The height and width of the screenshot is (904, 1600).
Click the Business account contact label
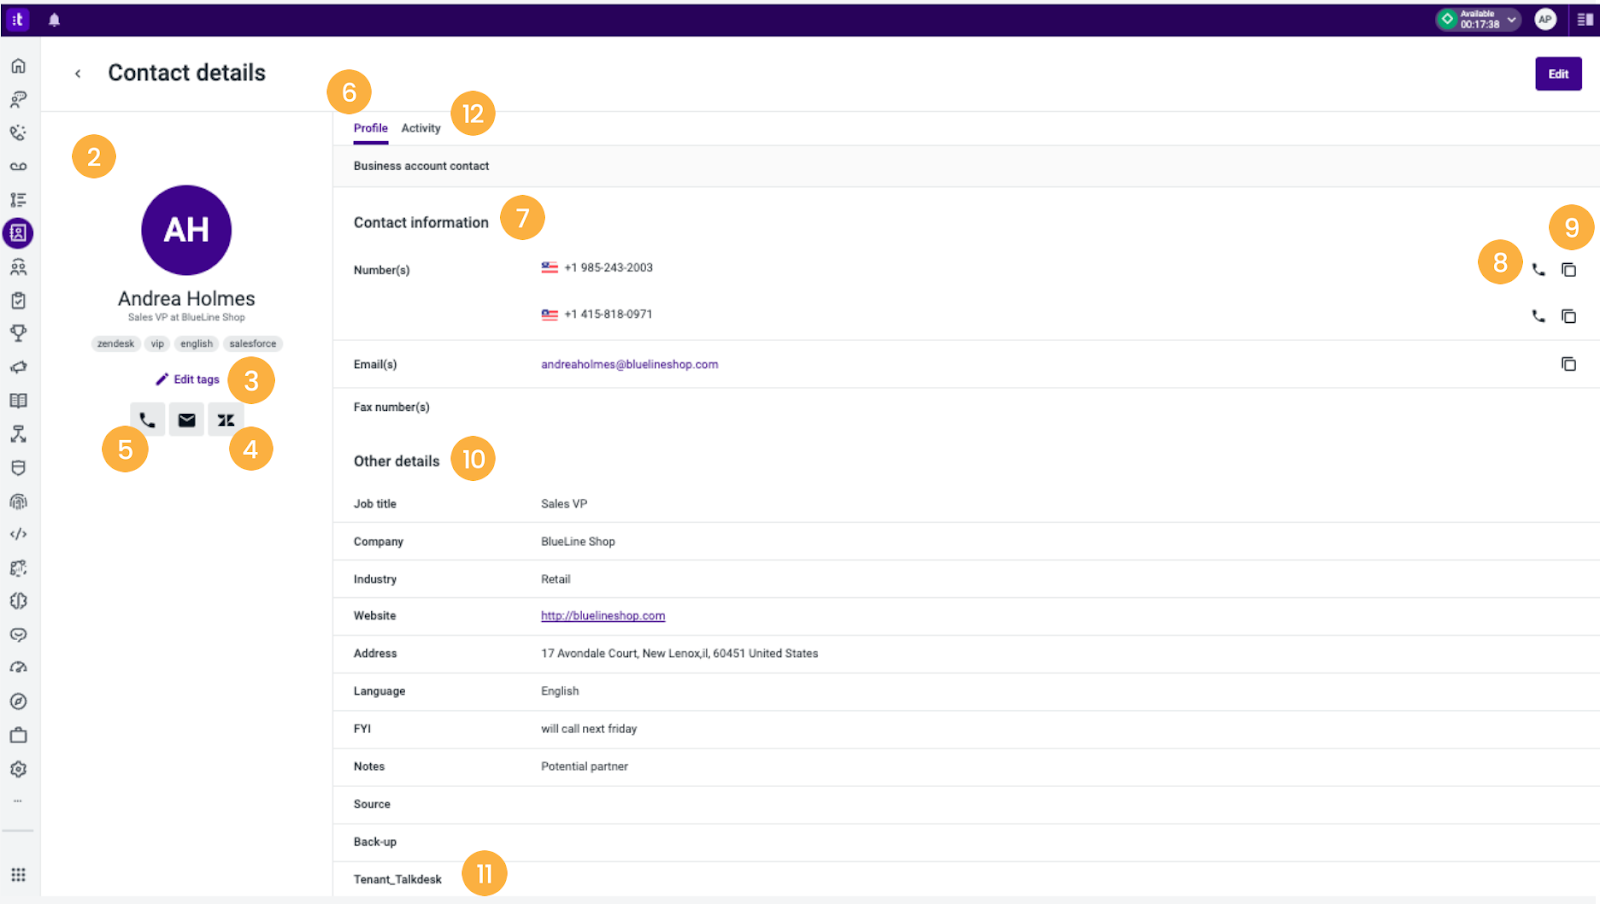pyautogui.click(x=421, y=166)
